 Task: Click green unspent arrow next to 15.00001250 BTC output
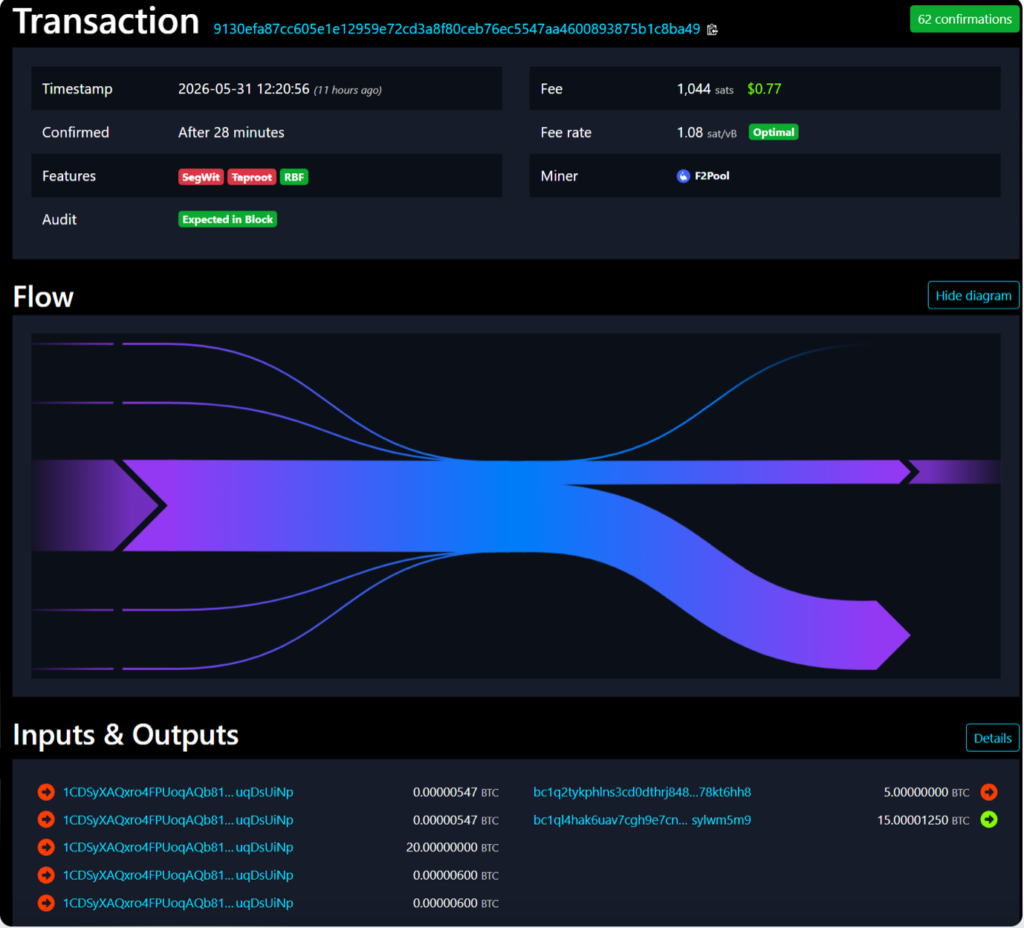point(989,820)
